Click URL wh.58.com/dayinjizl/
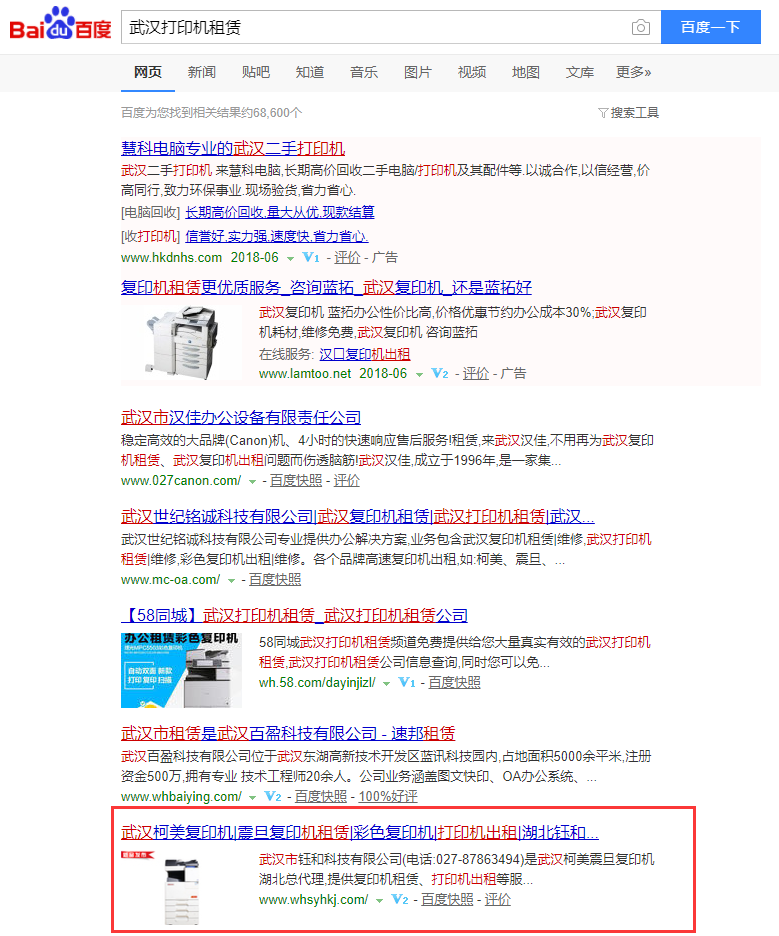 coord(317,682)
